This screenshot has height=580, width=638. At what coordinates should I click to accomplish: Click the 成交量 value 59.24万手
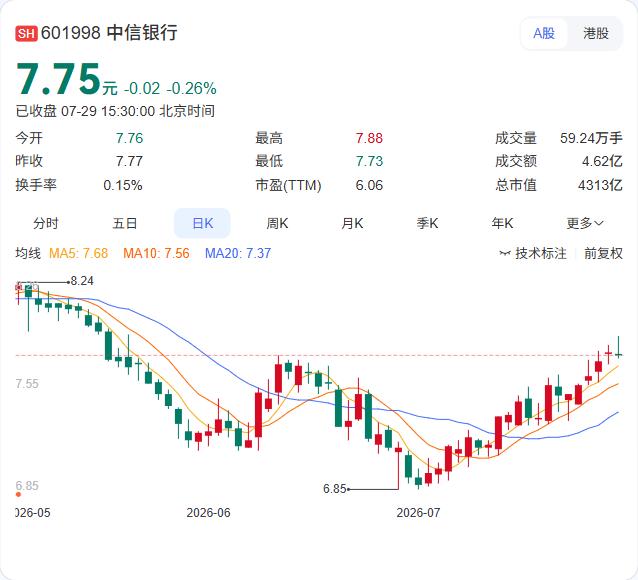591,138
